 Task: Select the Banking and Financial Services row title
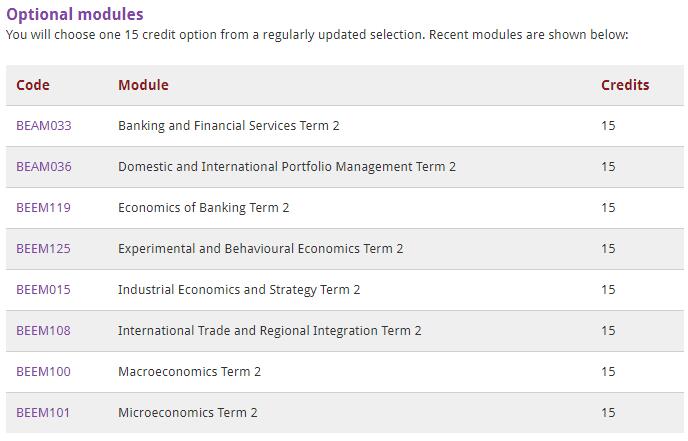(228, 126)
